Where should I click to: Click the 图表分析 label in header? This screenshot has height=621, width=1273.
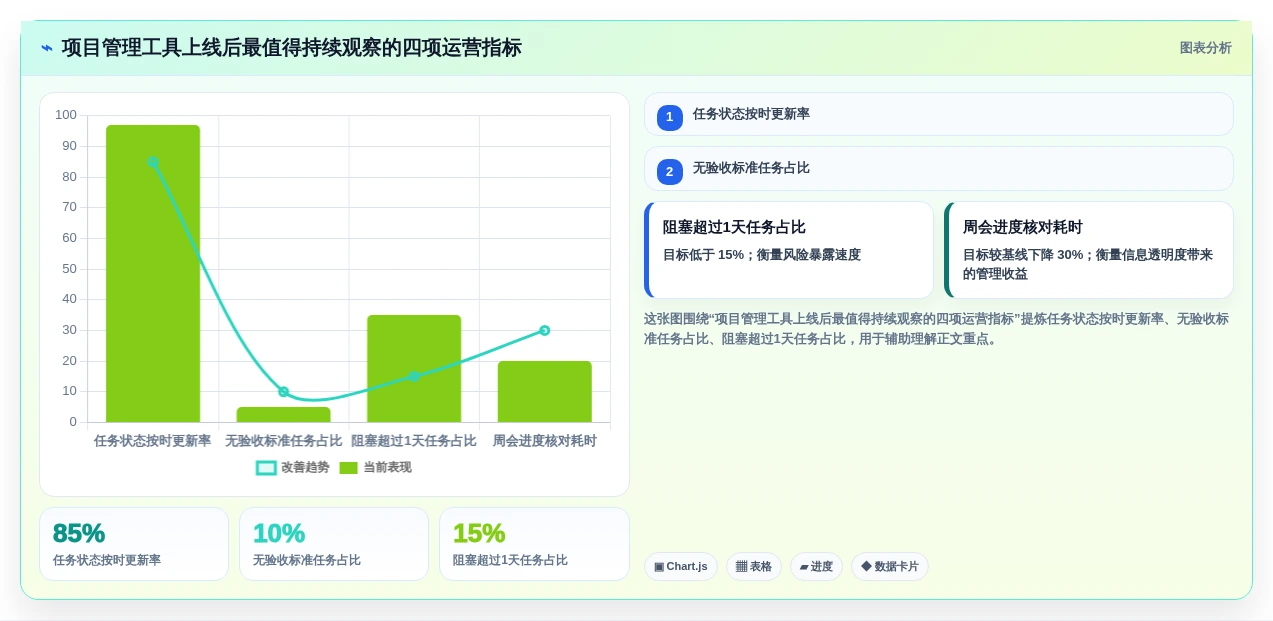pos(1205,48)
